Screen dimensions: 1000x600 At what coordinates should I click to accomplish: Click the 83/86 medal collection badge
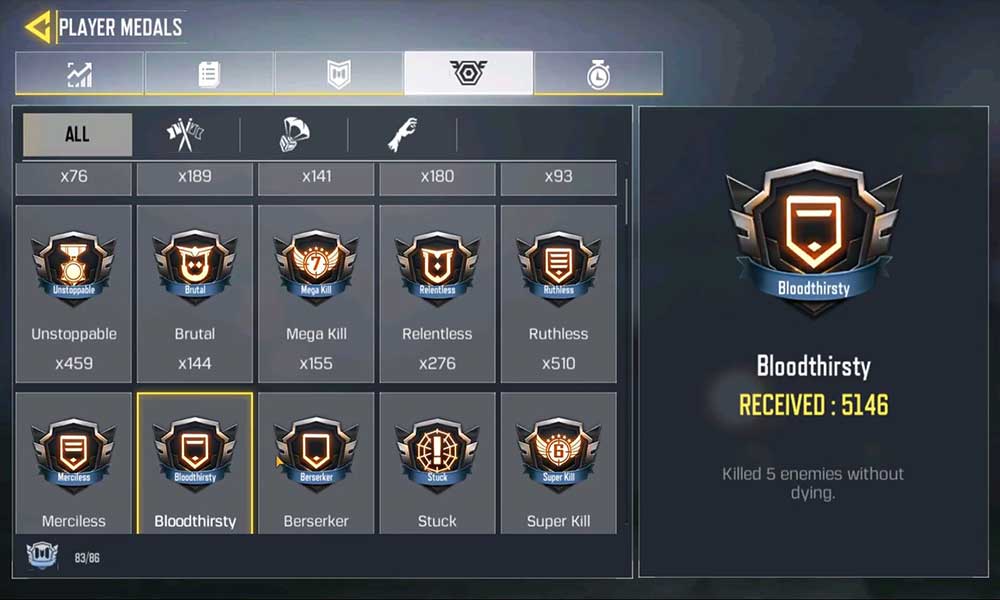point(43,556)
